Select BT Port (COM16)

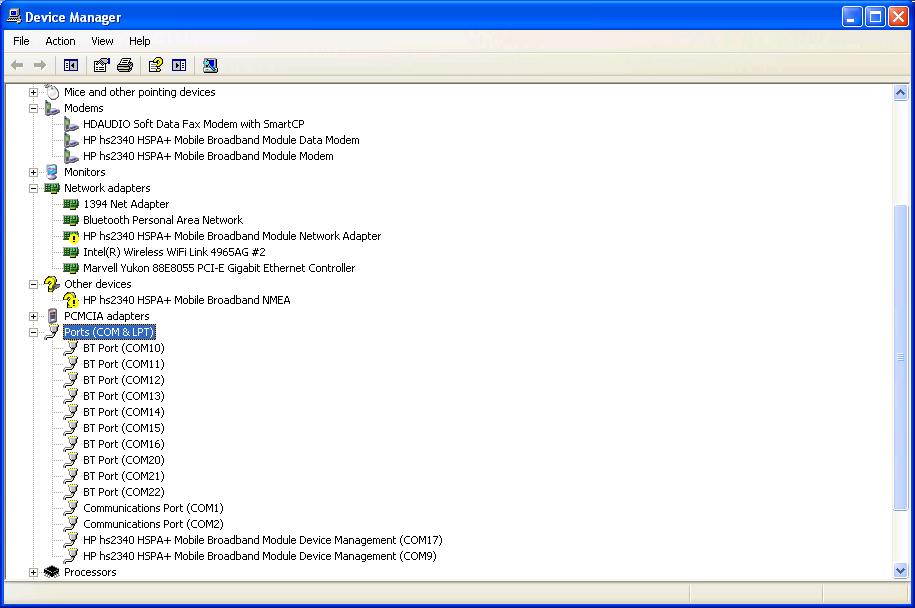coord(124,444)
